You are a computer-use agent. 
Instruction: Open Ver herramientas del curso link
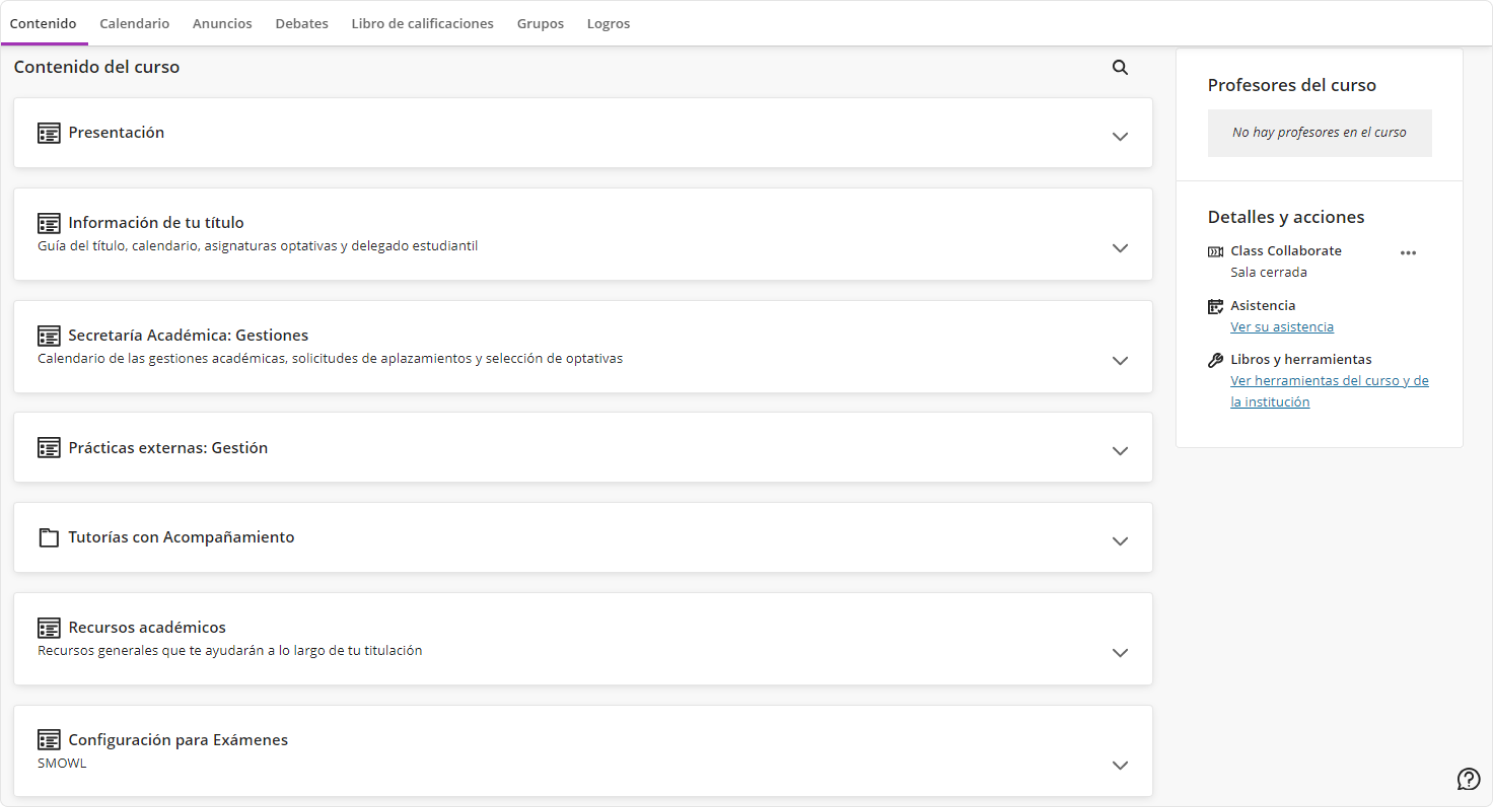coord(1328,381)
